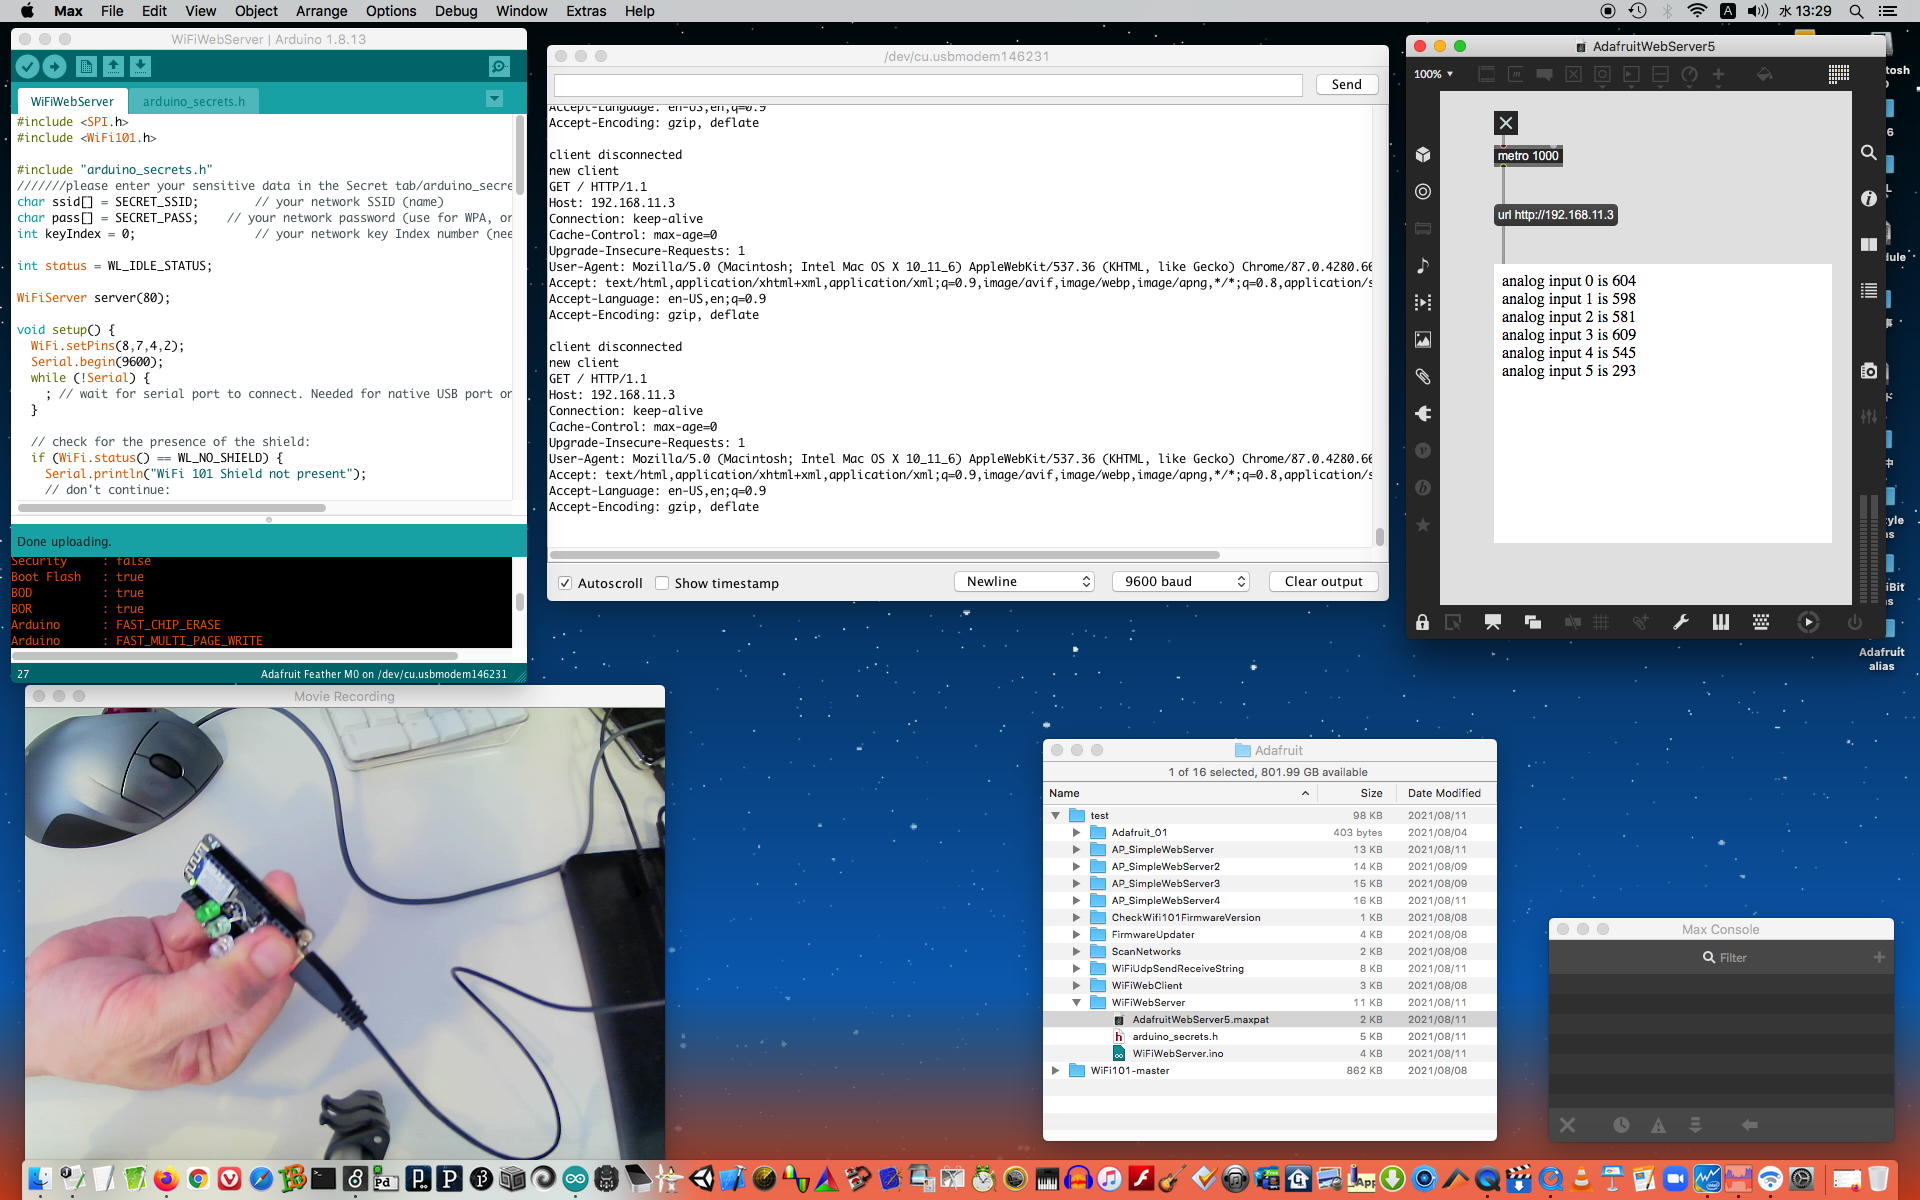The image size is (1920, 1200).
Task: Open Max Inspector info icon
Action: [x=1868, y=198]
